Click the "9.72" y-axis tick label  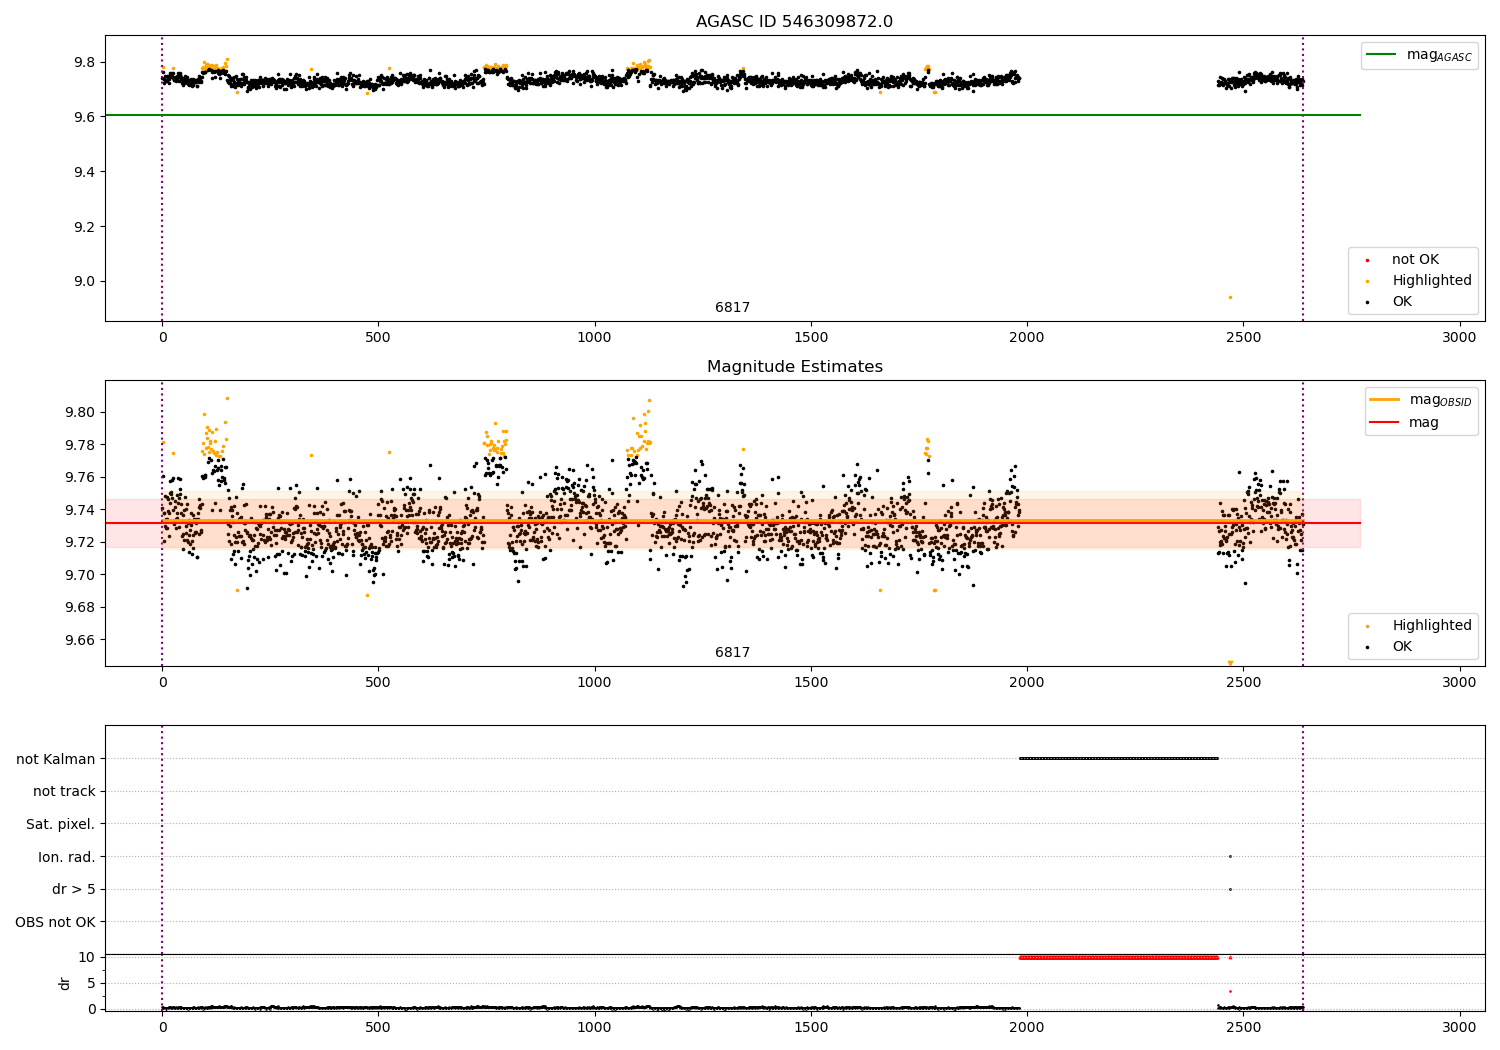pyautogui.click(x=79, y=542)
